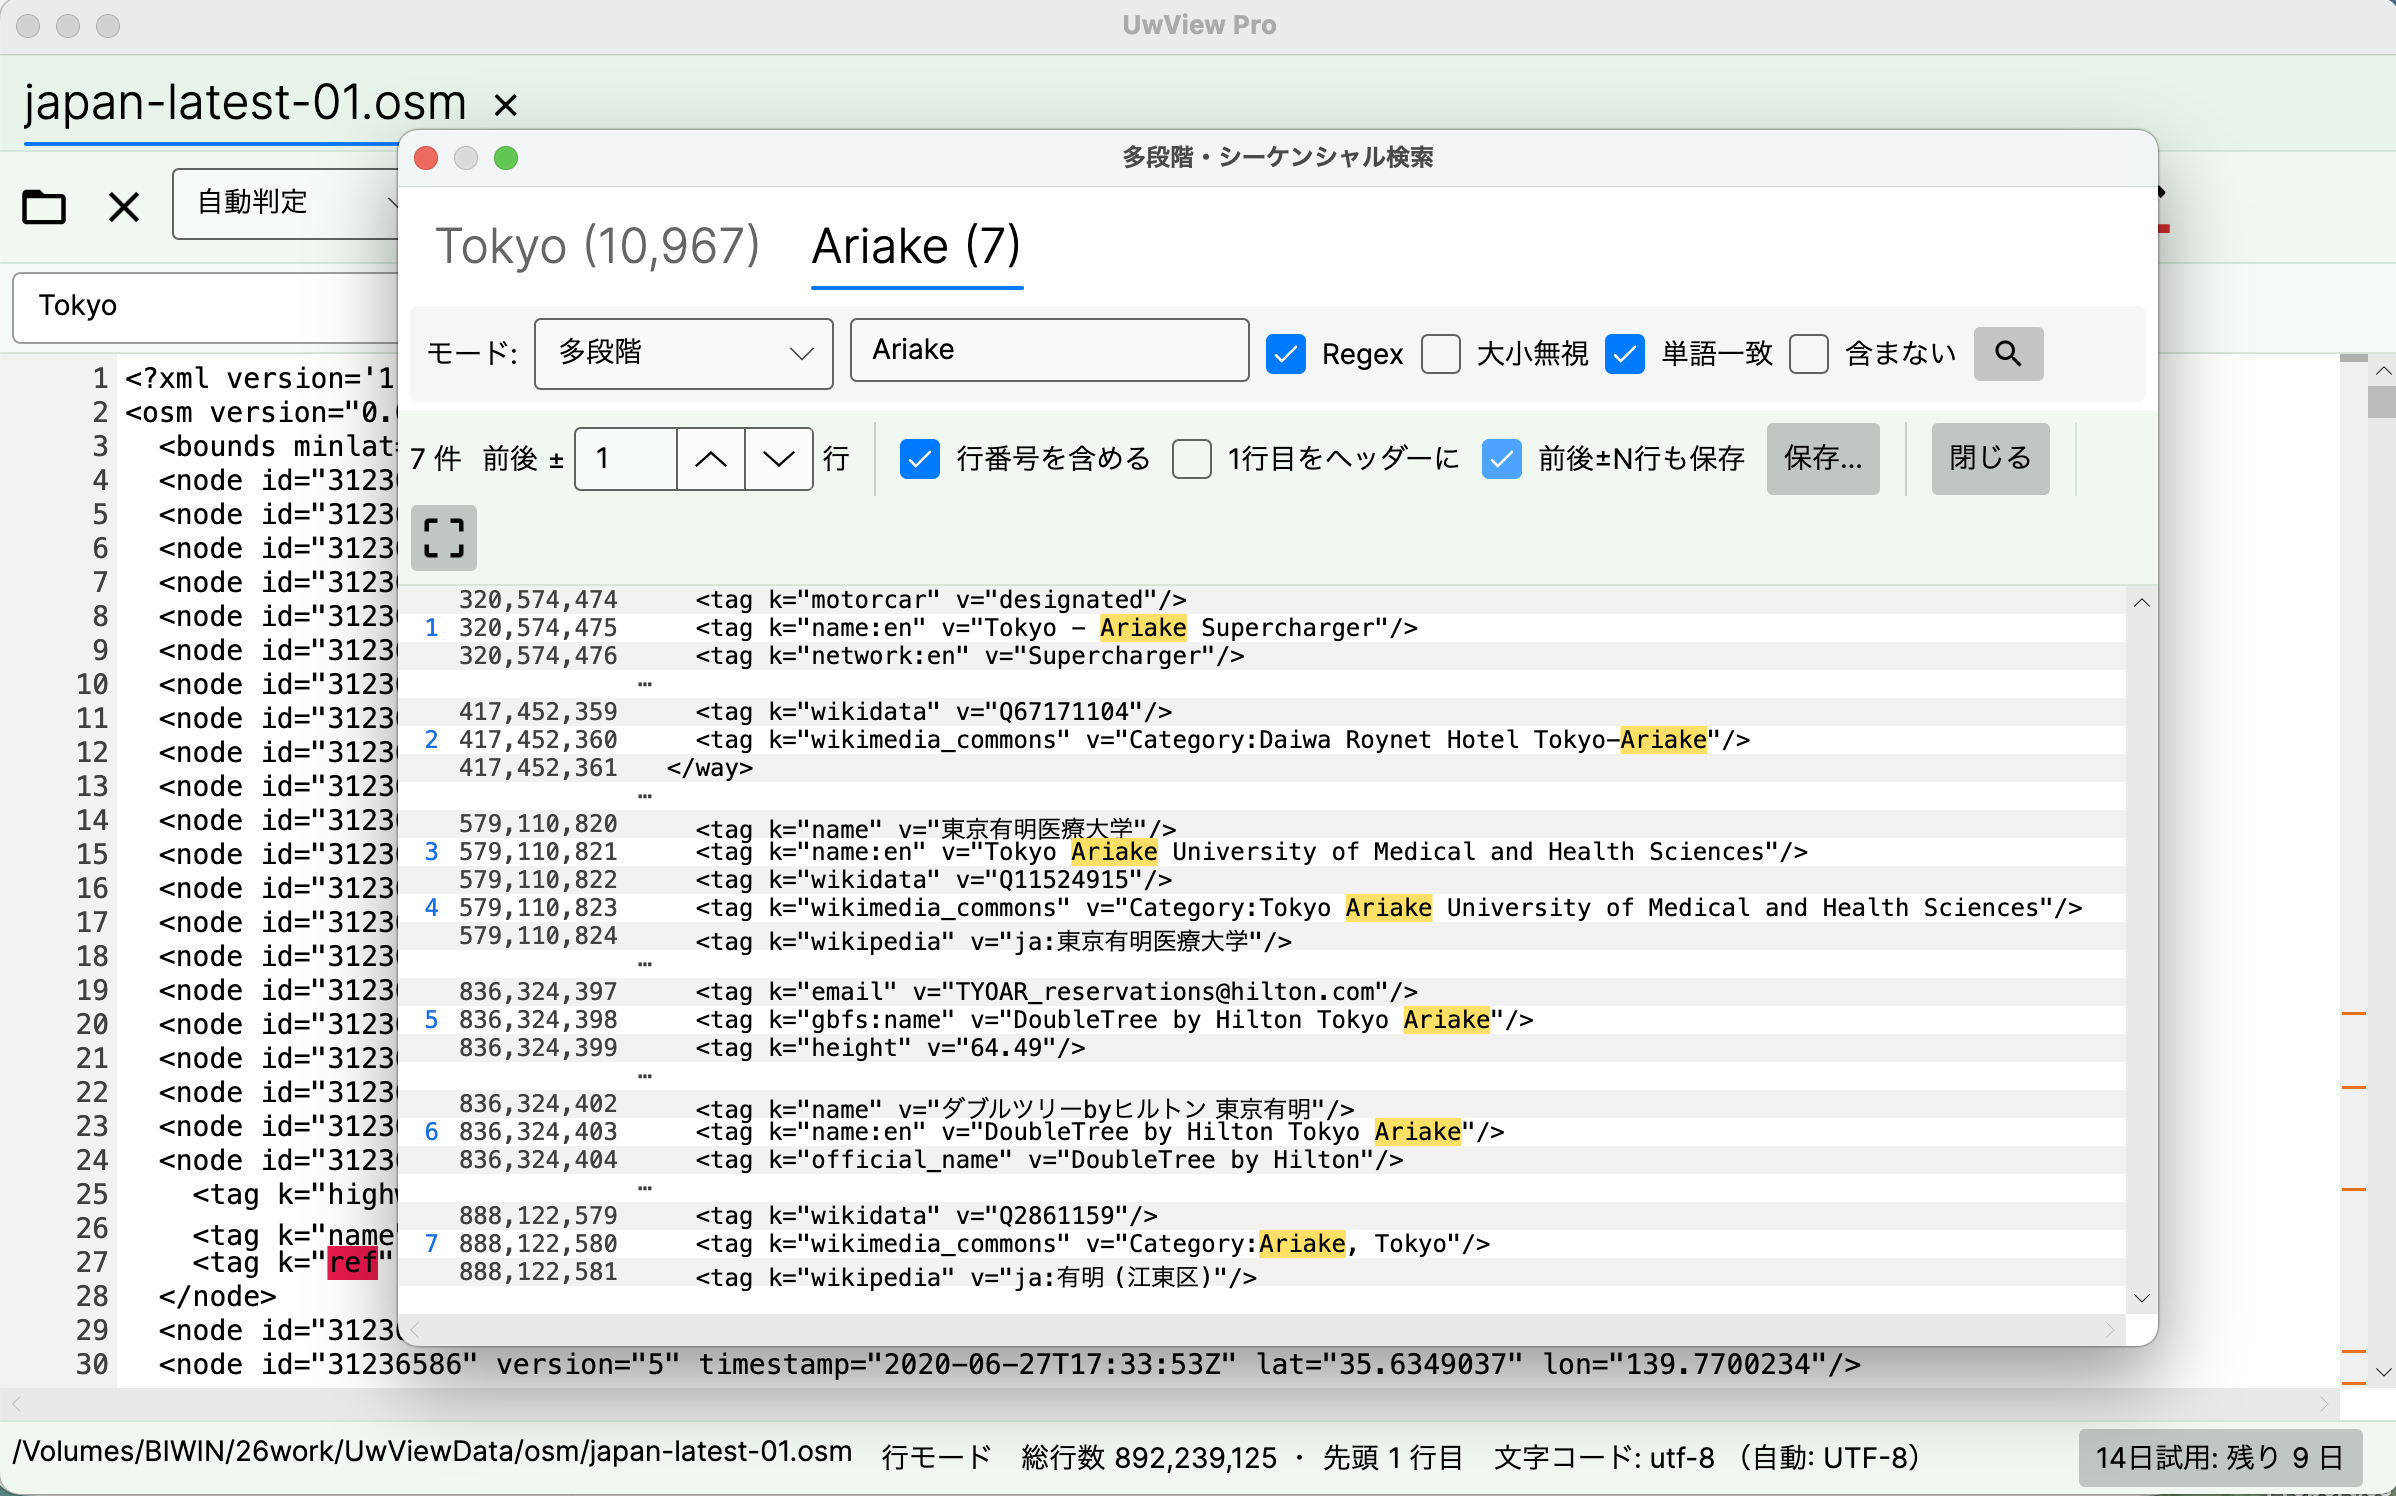The image size is (2396, 1496).
Task: Zoom the search dialog with green button
Action: (506, 158)
